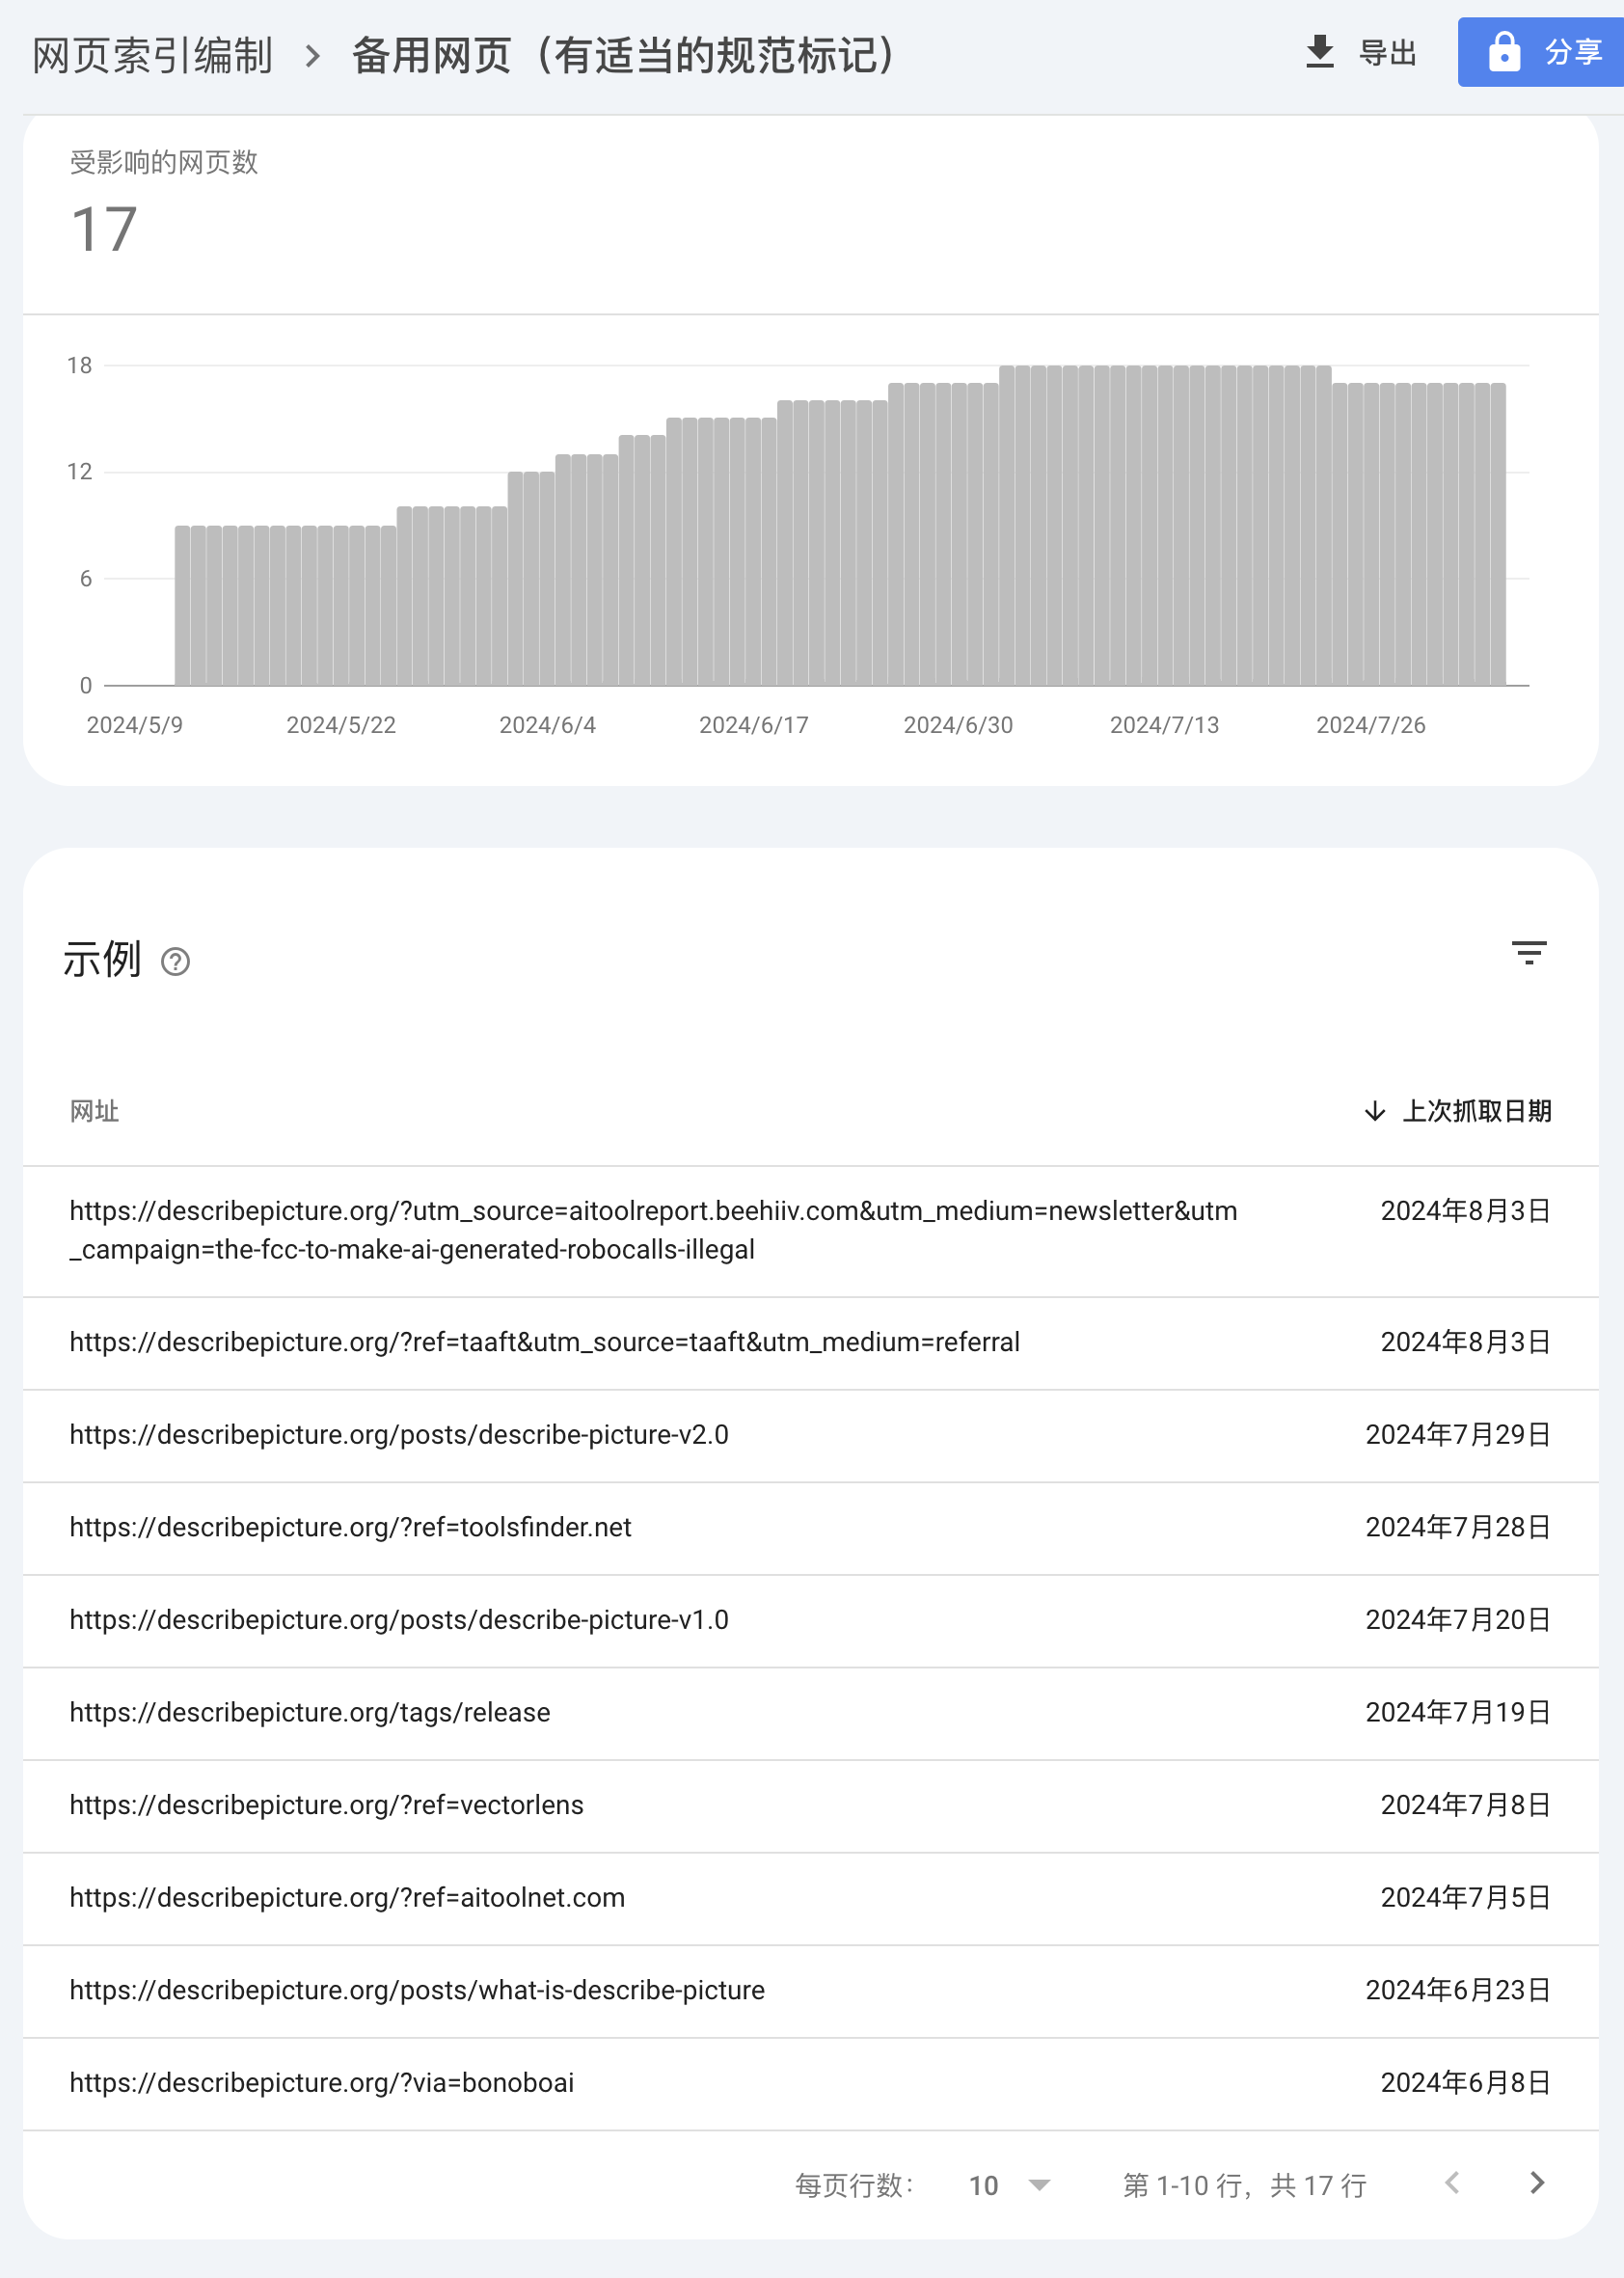Click the sort arrow by 上次抓取日期
1624x2278 pixels.
(1374, 1111)
